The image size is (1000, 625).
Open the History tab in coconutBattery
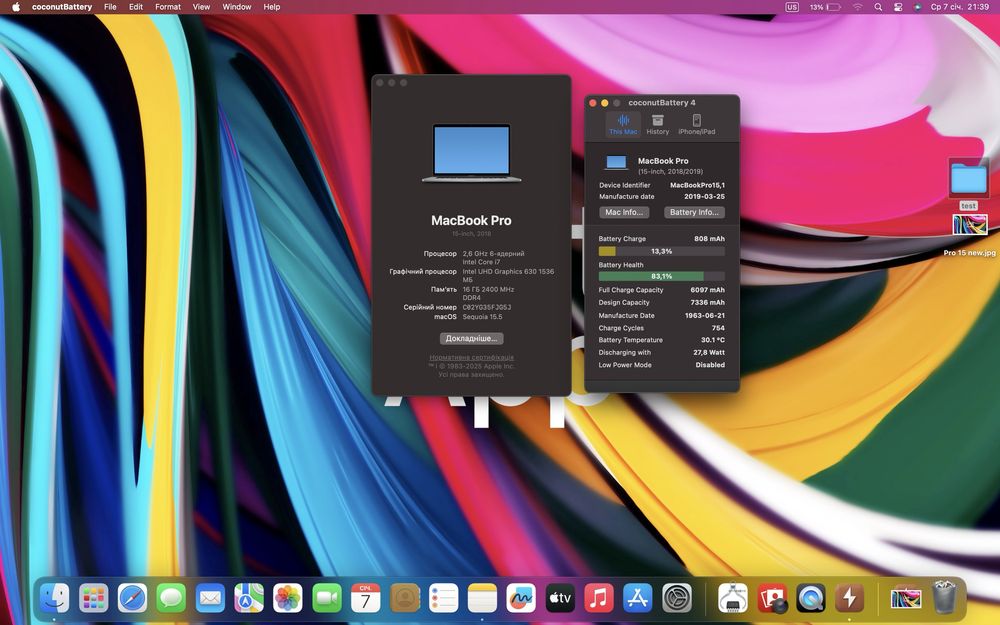(658, 124)
